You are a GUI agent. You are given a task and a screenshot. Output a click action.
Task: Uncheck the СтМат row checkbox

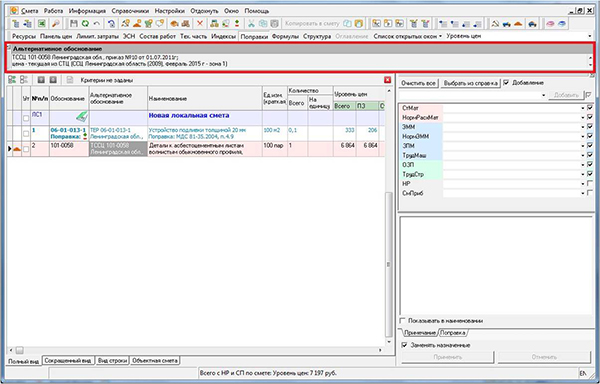pos(590,108)
